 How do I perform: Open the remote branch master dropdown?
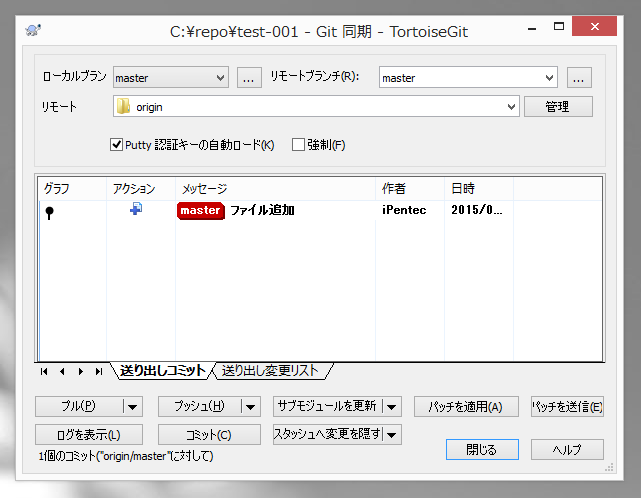click(x=549, y=77)
